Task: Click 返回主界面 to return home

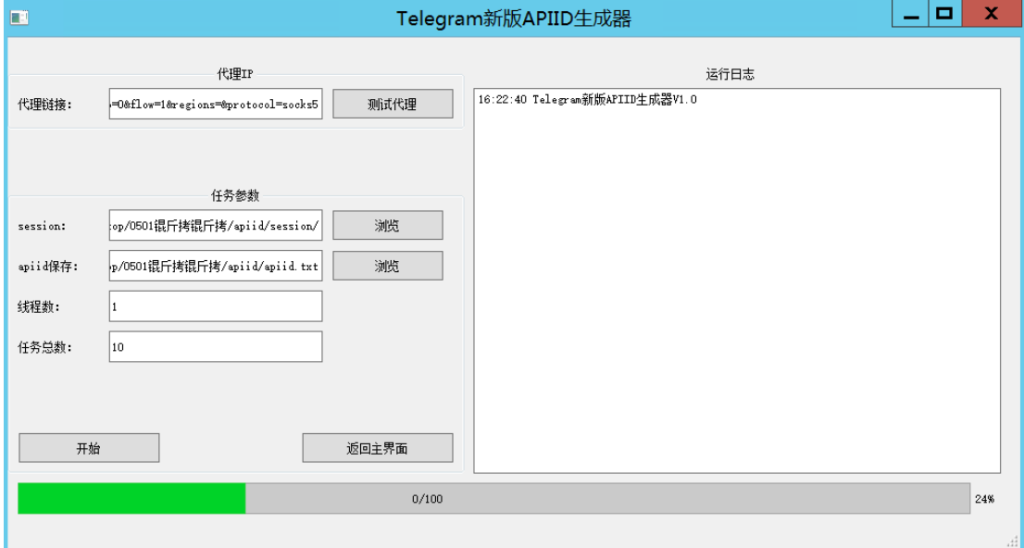Action: 377,448
